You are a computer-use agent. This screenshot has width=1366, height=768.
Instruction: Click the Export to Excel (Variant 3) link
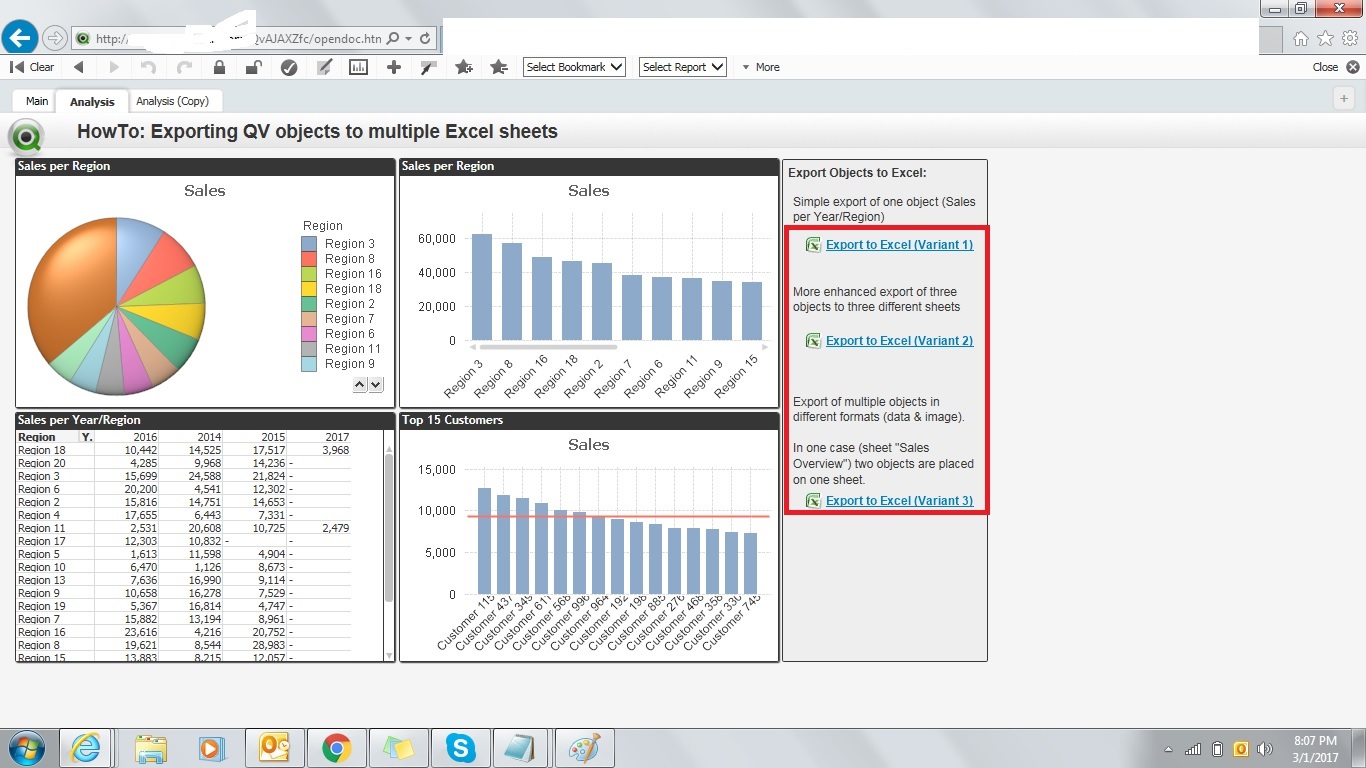[899, 501]
